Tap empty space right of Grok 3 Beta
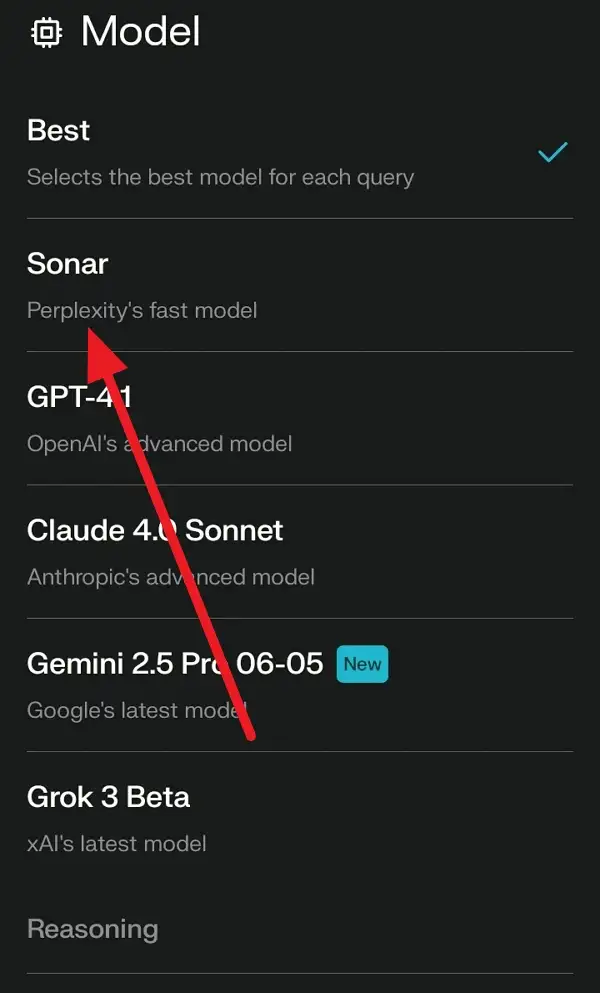The width and height of the screenshot is (600, 993). pyautogui.click(x=400, y=797)
